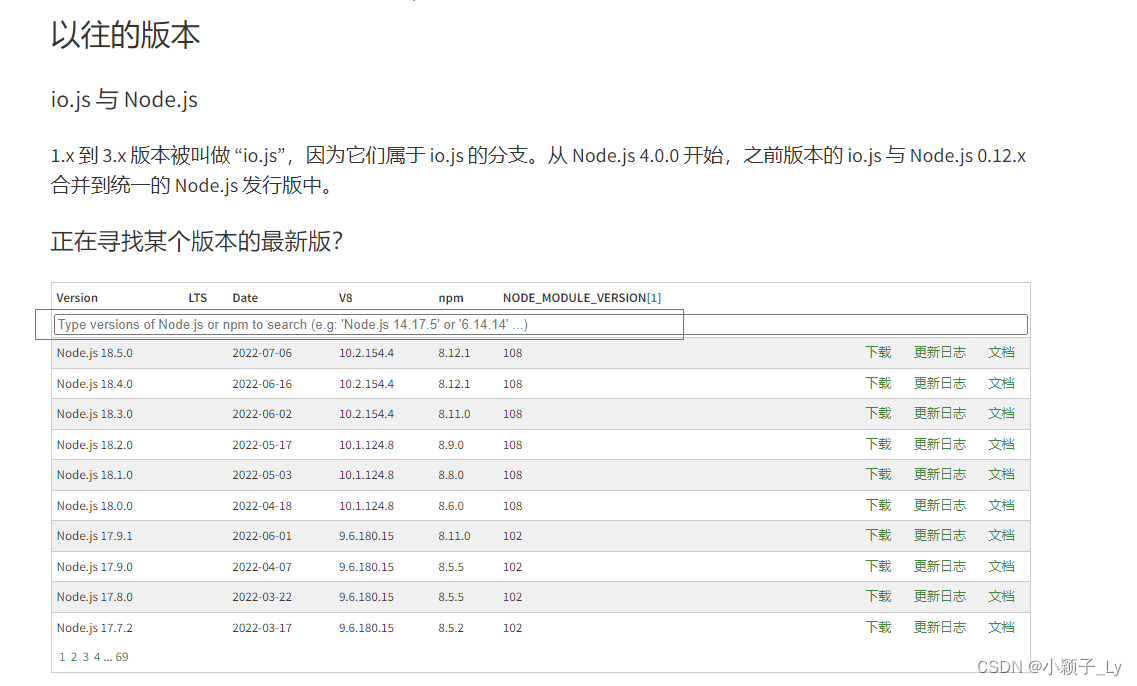Open changelog for Node.js 17.8.0
The height and width of the screenshot is (686, 1137).
tap(940, 596)
